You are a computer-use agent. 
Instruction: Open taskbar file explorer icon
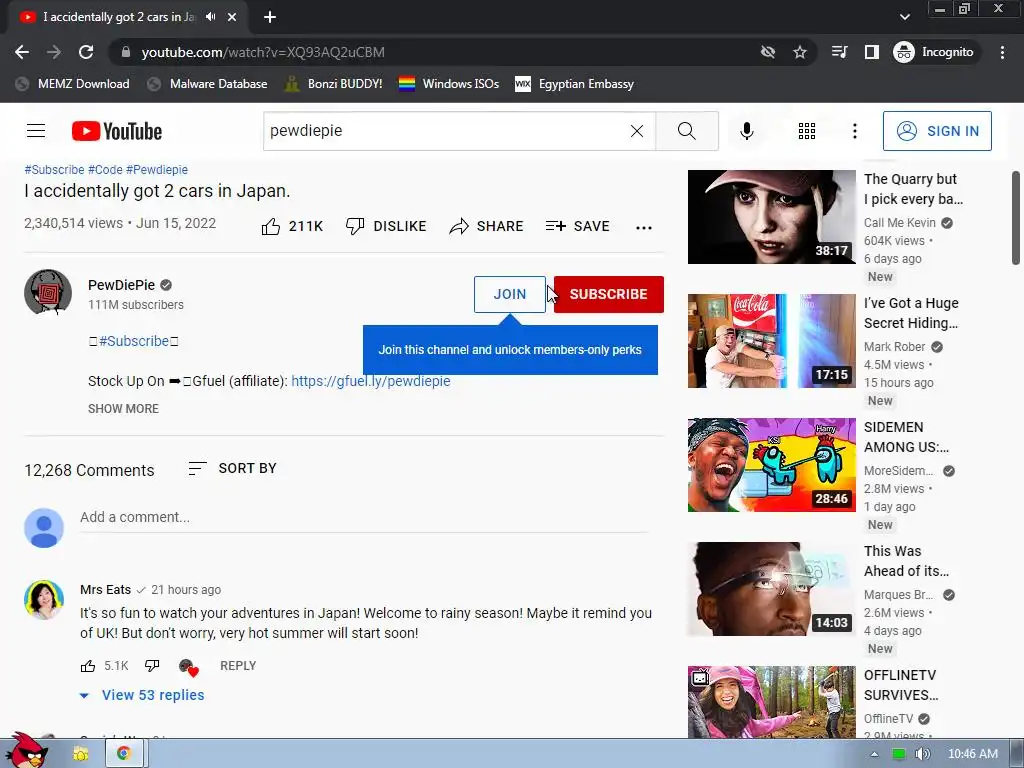[81, 754]
